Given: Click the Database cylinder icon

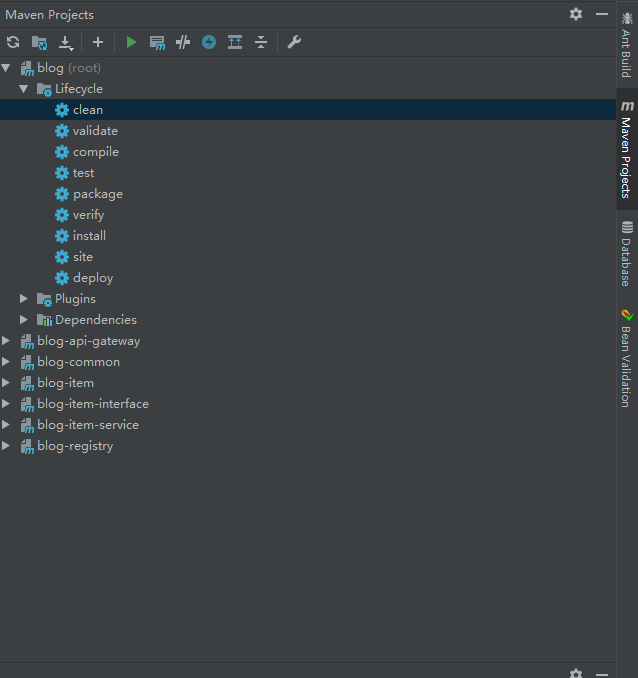Looking at the screenshot, I should (627, 227).
